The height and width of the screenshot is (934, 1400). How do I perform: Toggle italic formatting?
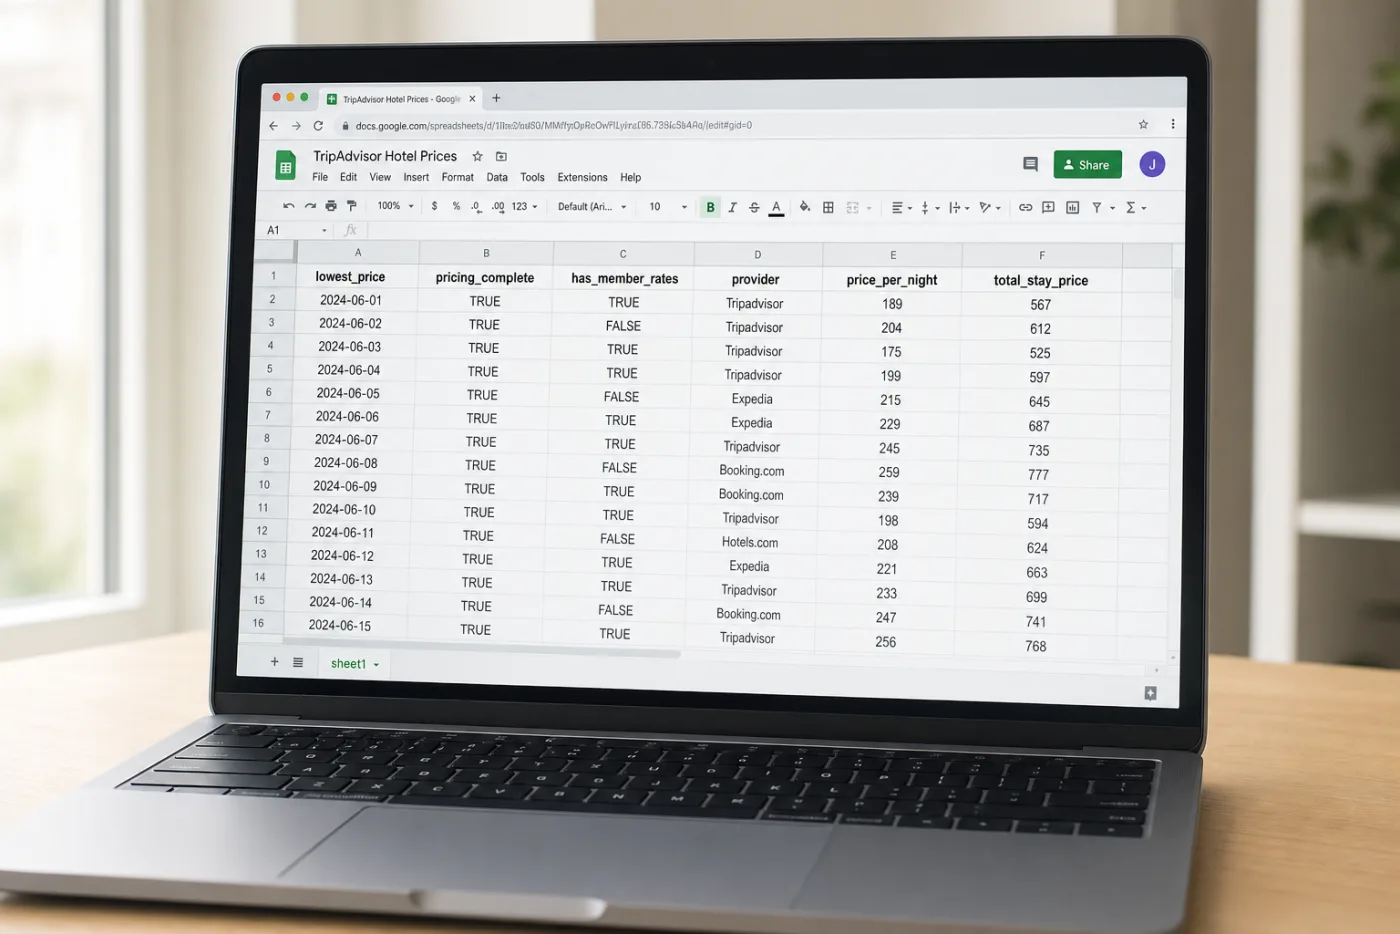point(733,207)
